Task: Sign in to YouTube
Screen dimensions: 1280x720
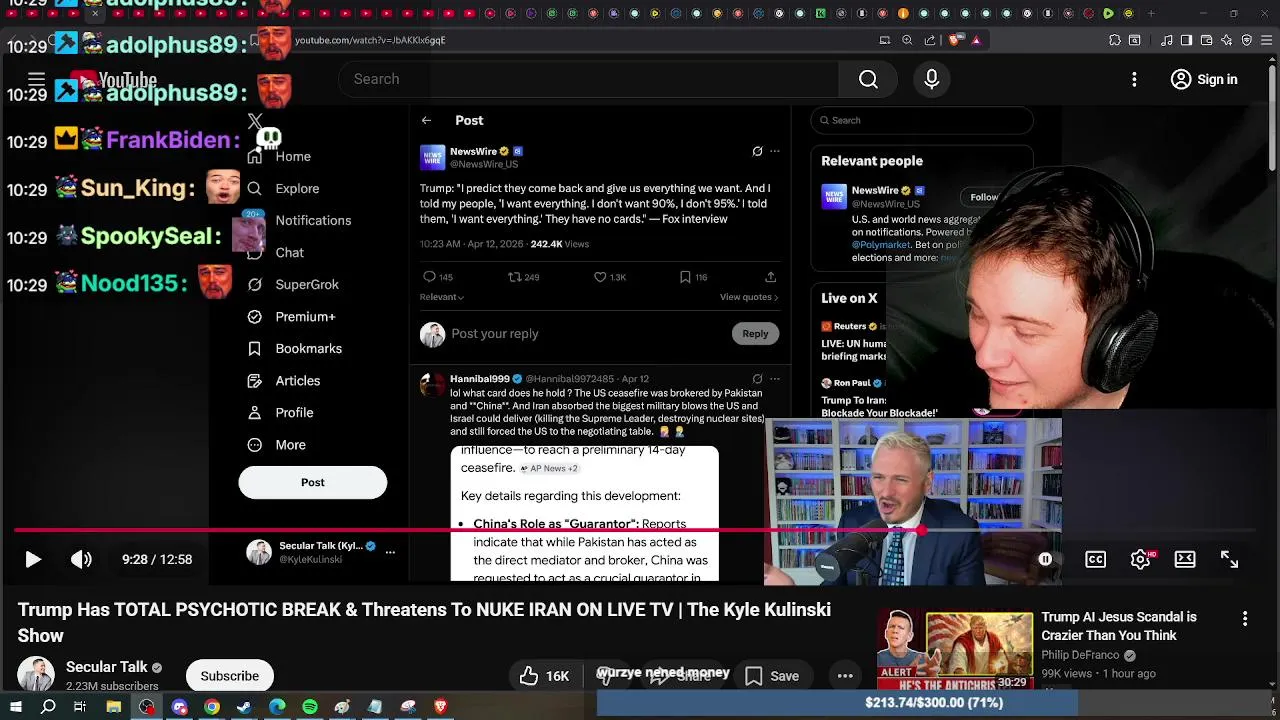Action: tap(1204, 79)
